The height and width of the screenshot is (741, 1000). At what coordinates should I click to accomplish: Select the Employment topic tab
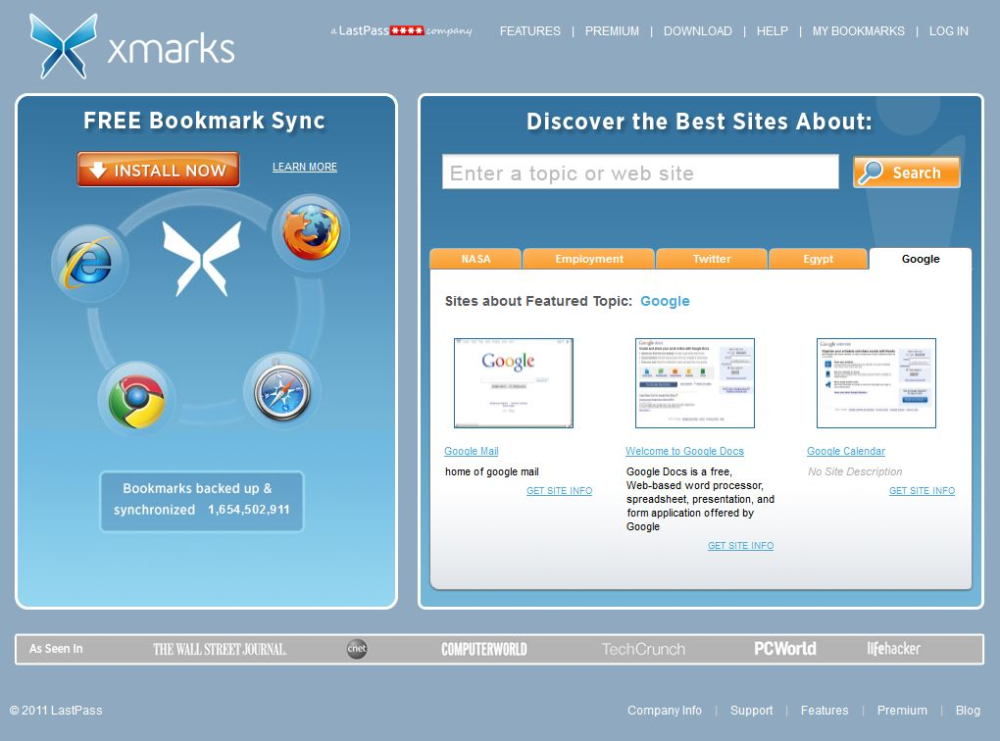(x=589, y=259)
